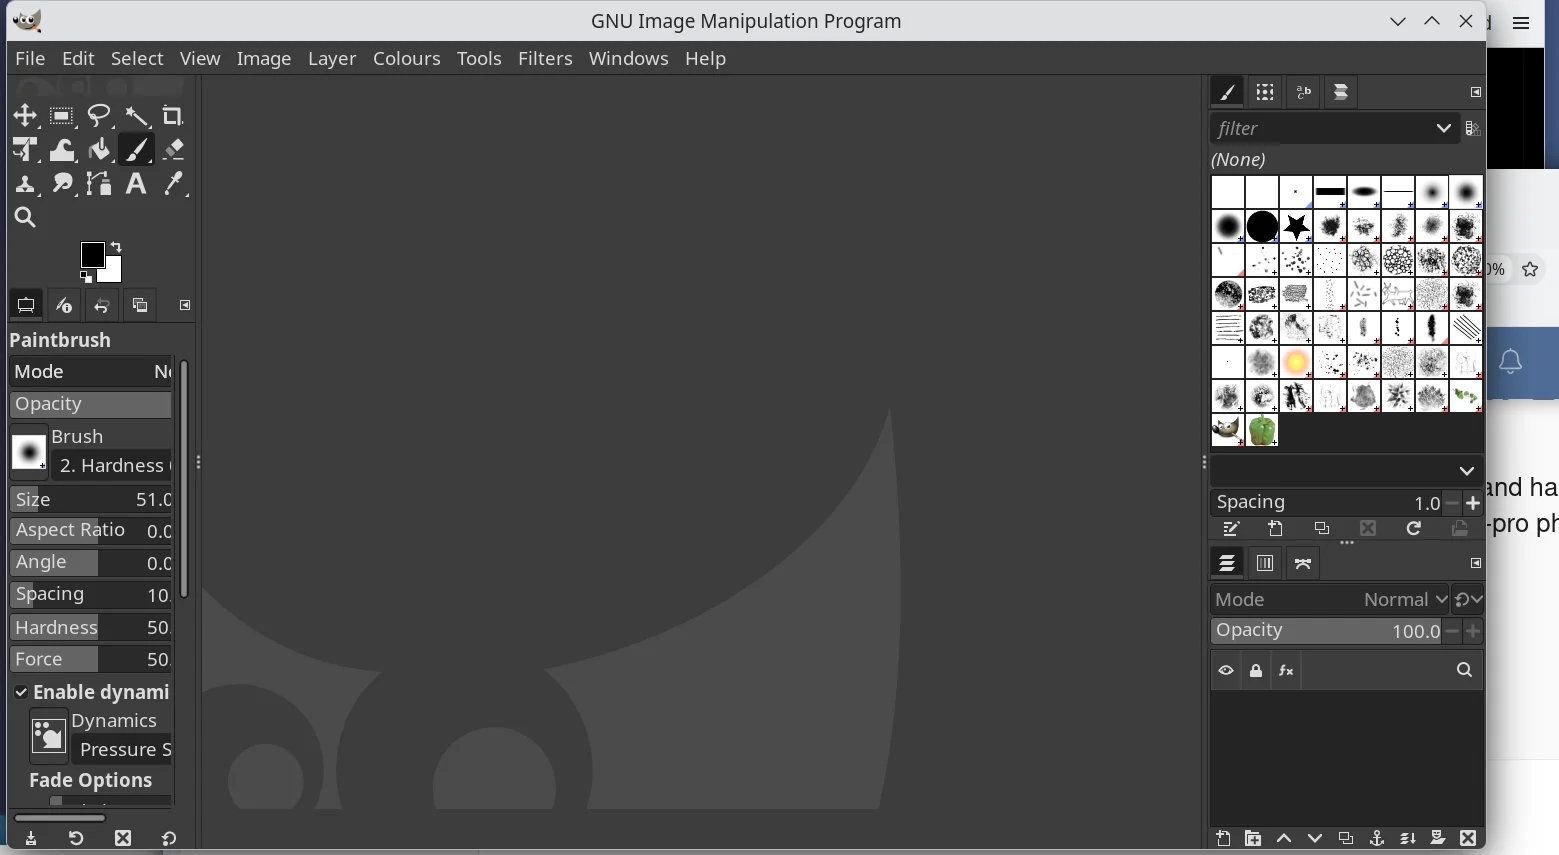Switch to the Patterns tab

tap(1265, 93)
